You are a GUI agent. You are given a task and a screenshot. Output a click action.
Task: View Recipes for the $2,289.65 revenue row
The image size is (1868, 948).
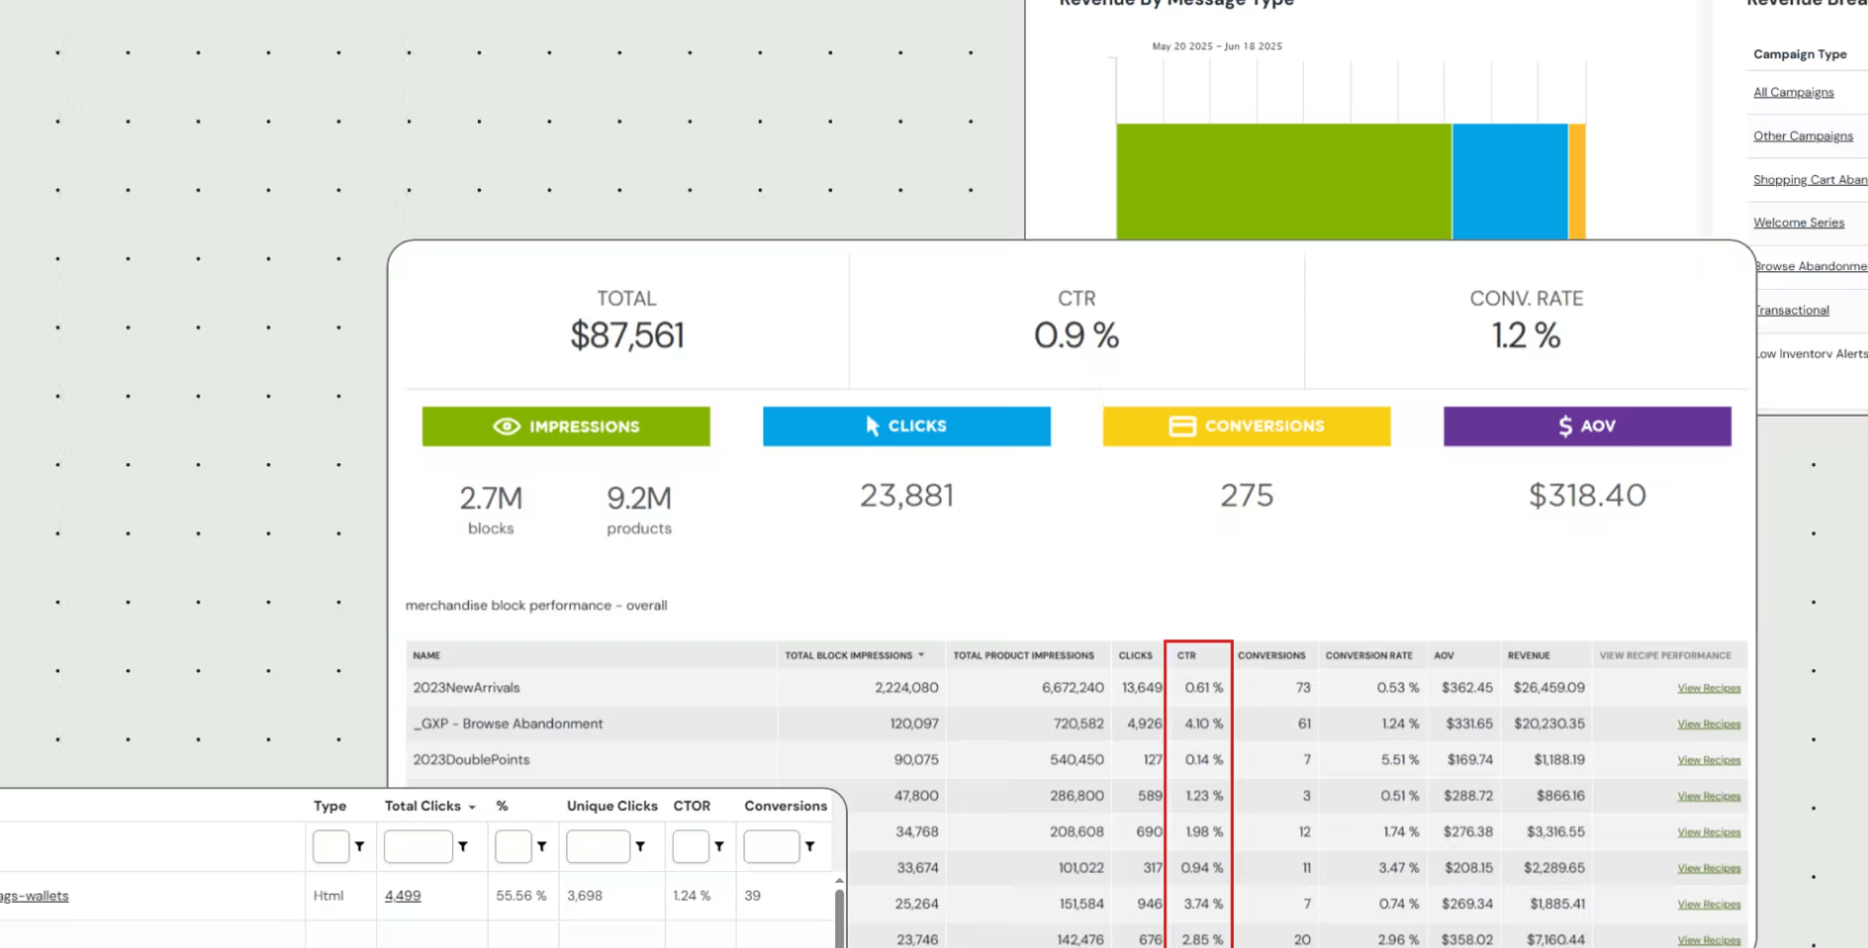(x=1709, y=868)
